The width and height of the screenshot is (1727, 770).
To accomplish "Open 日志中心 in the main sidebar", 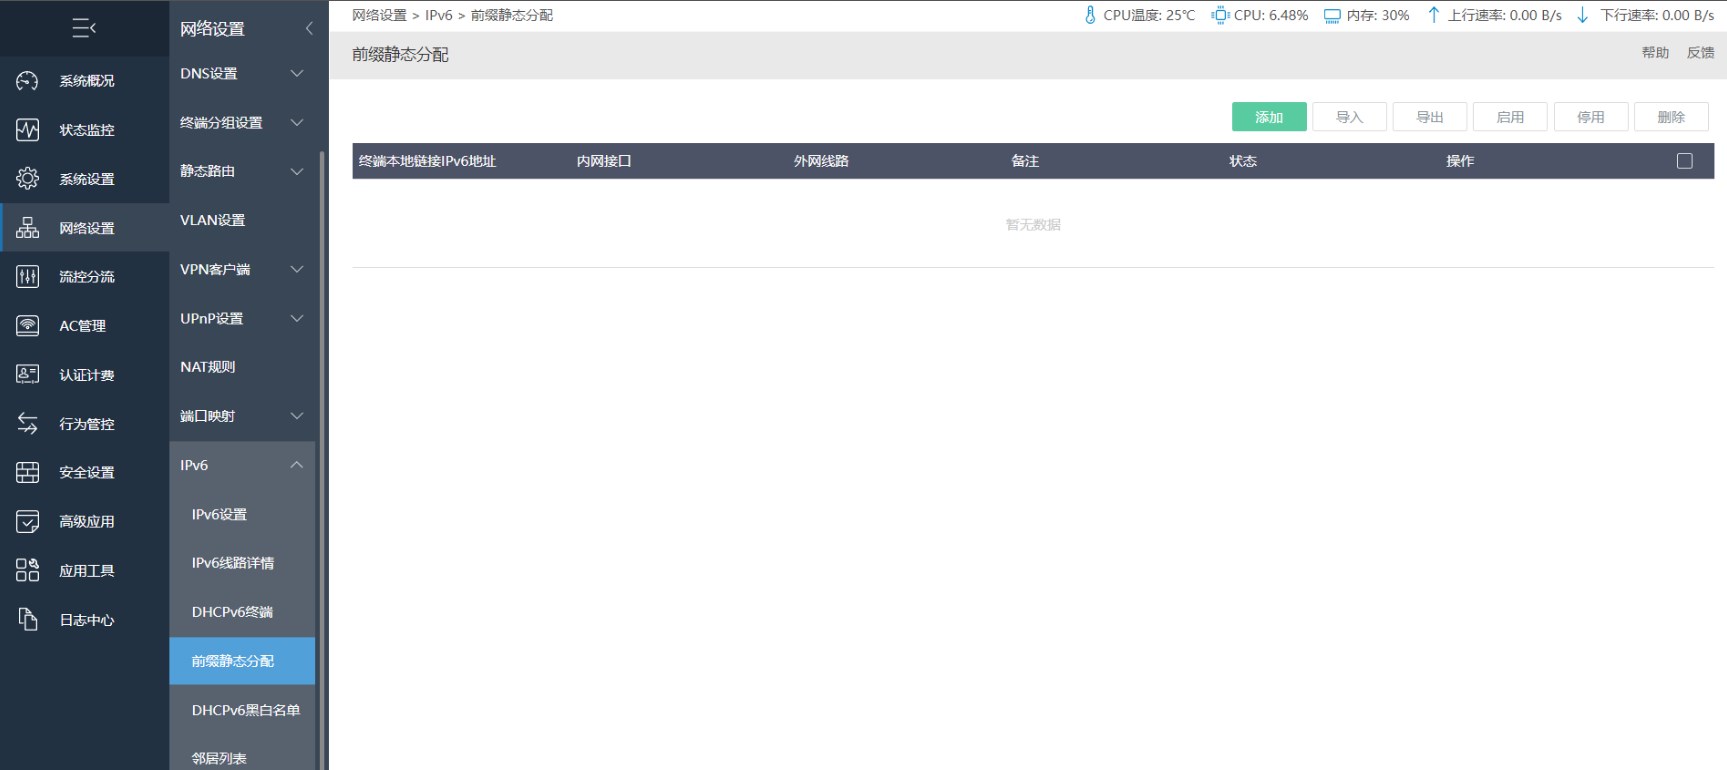I will [x=85, y=620].
